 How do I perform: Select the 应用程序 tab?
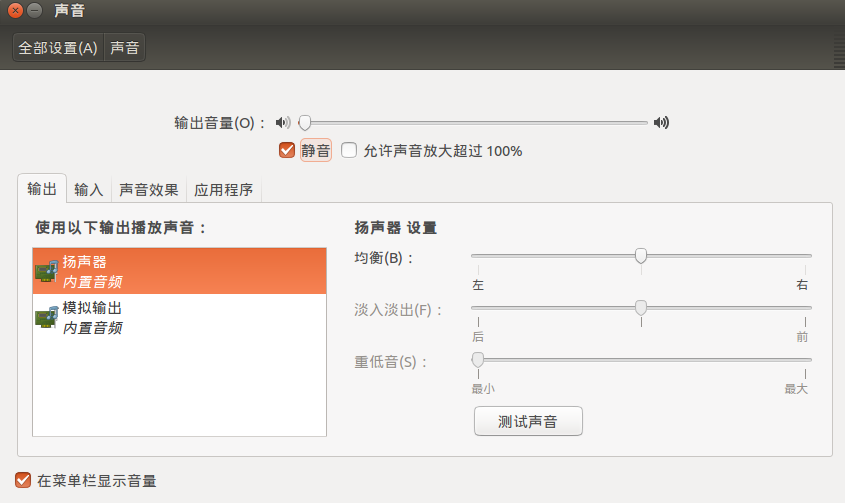pyautogui.click(x=224, y=190)
